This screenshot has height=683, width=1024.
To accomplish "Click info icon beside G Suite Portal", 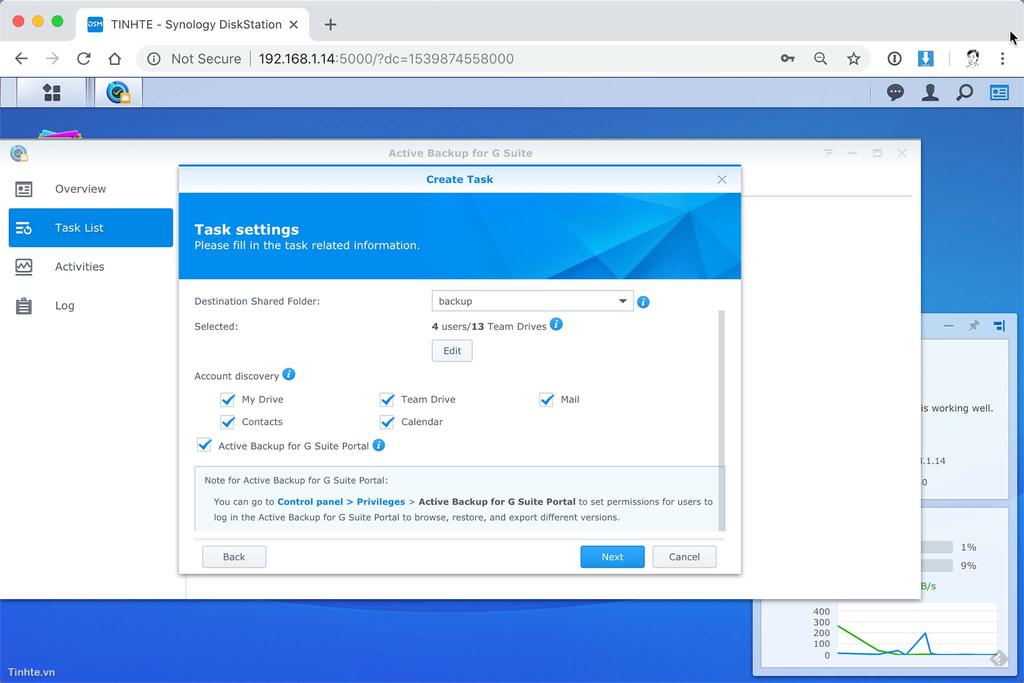I will (379, 445).
